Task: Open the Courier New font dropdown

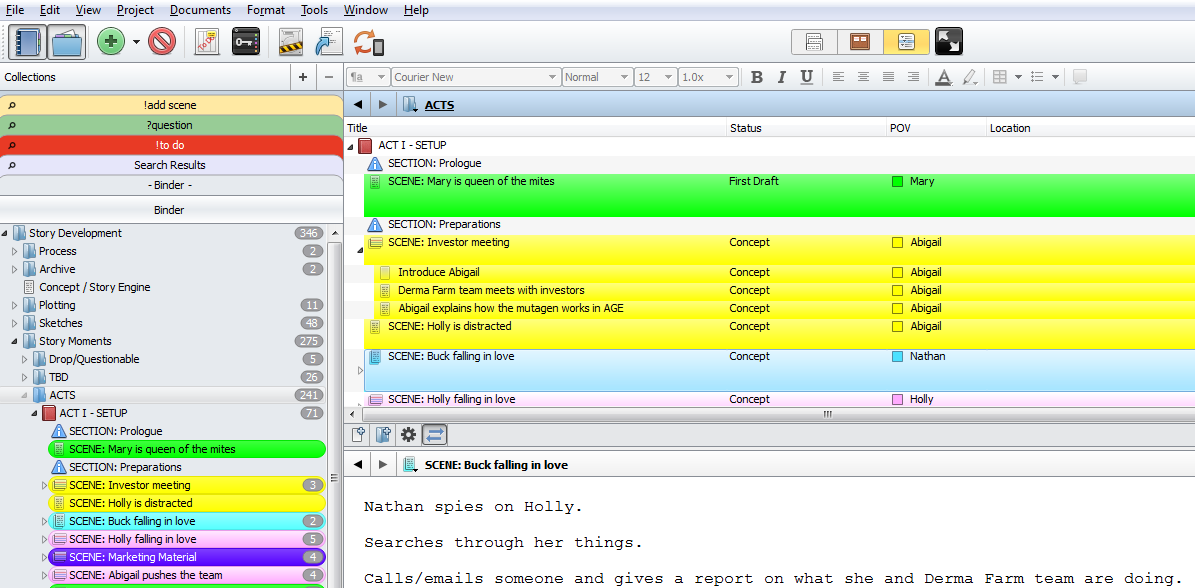Action: pos(476,77)
